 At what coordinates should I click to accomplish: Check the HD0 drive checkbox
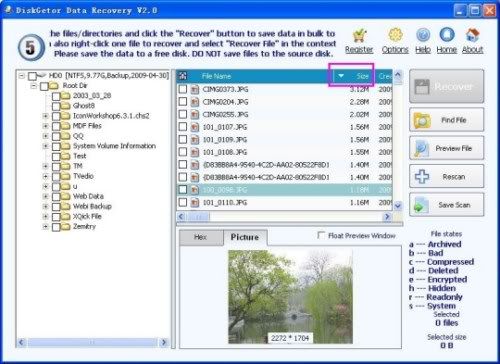pos(32,76)
